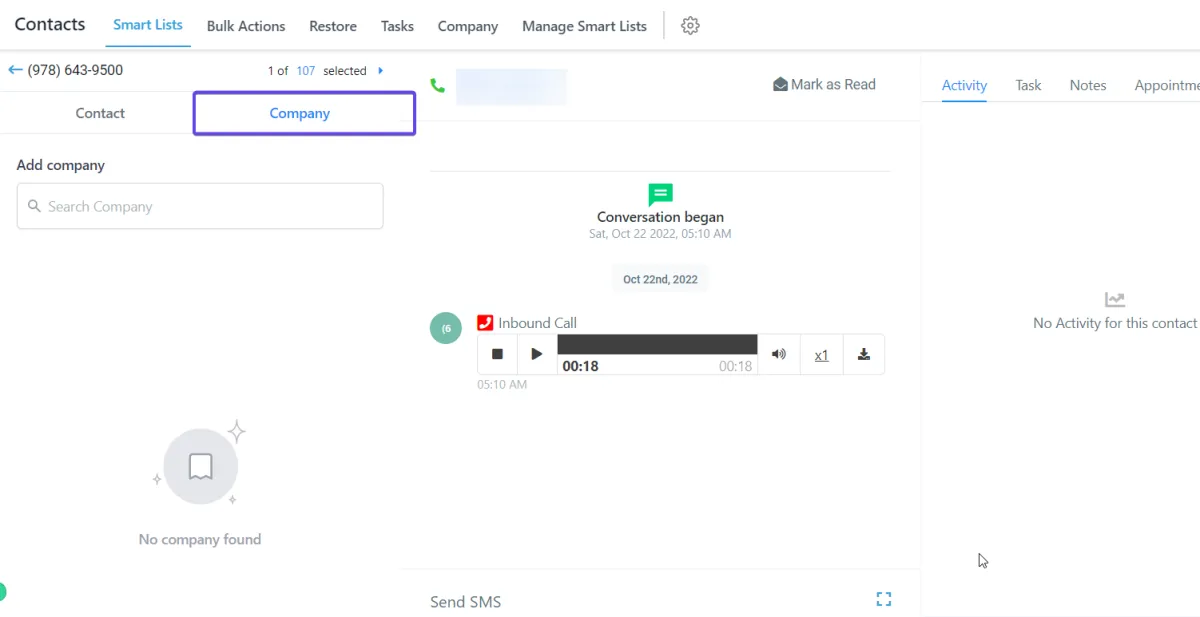
Task: Open the 107 selected contacts link
Action: [x=305, y=71]
